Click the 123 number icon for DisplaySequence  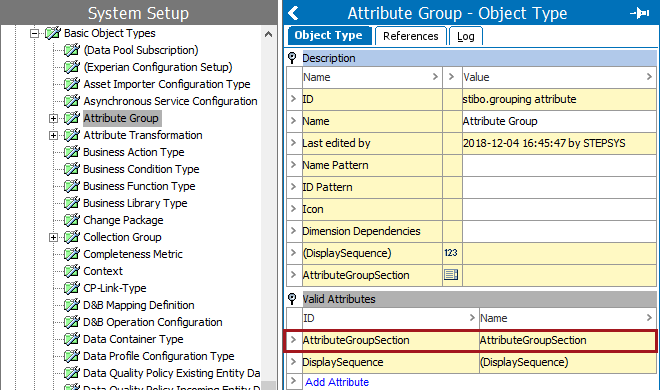tap(451, 253)
